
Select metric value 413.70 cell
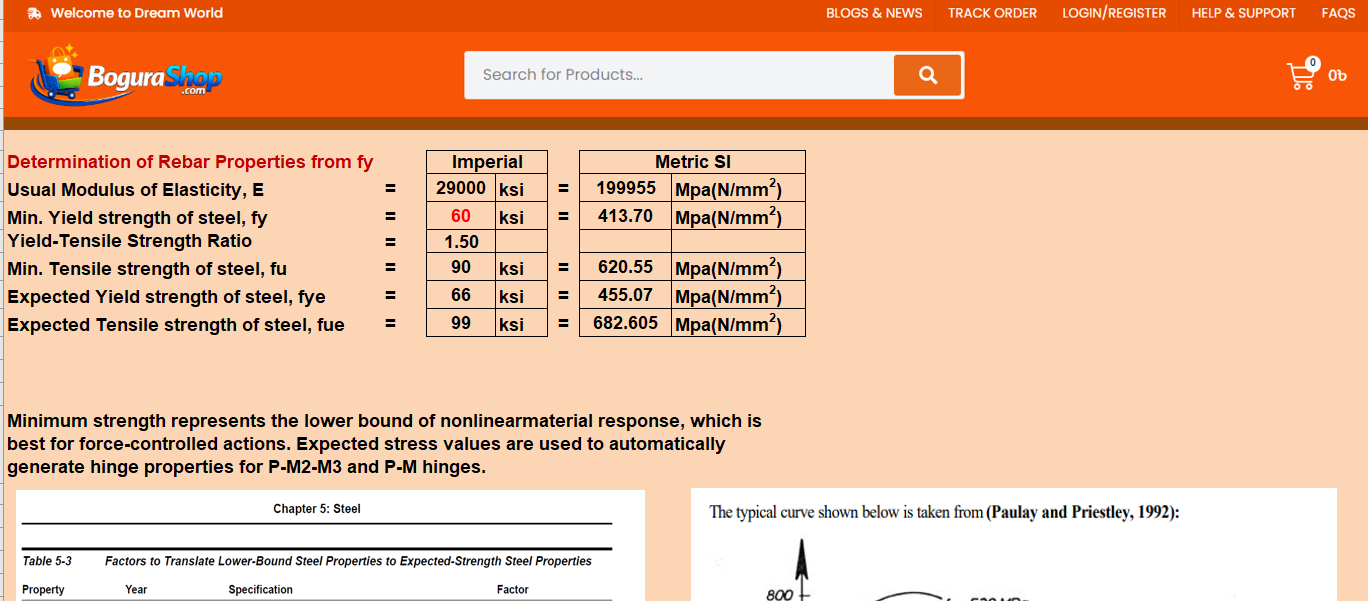626,216
